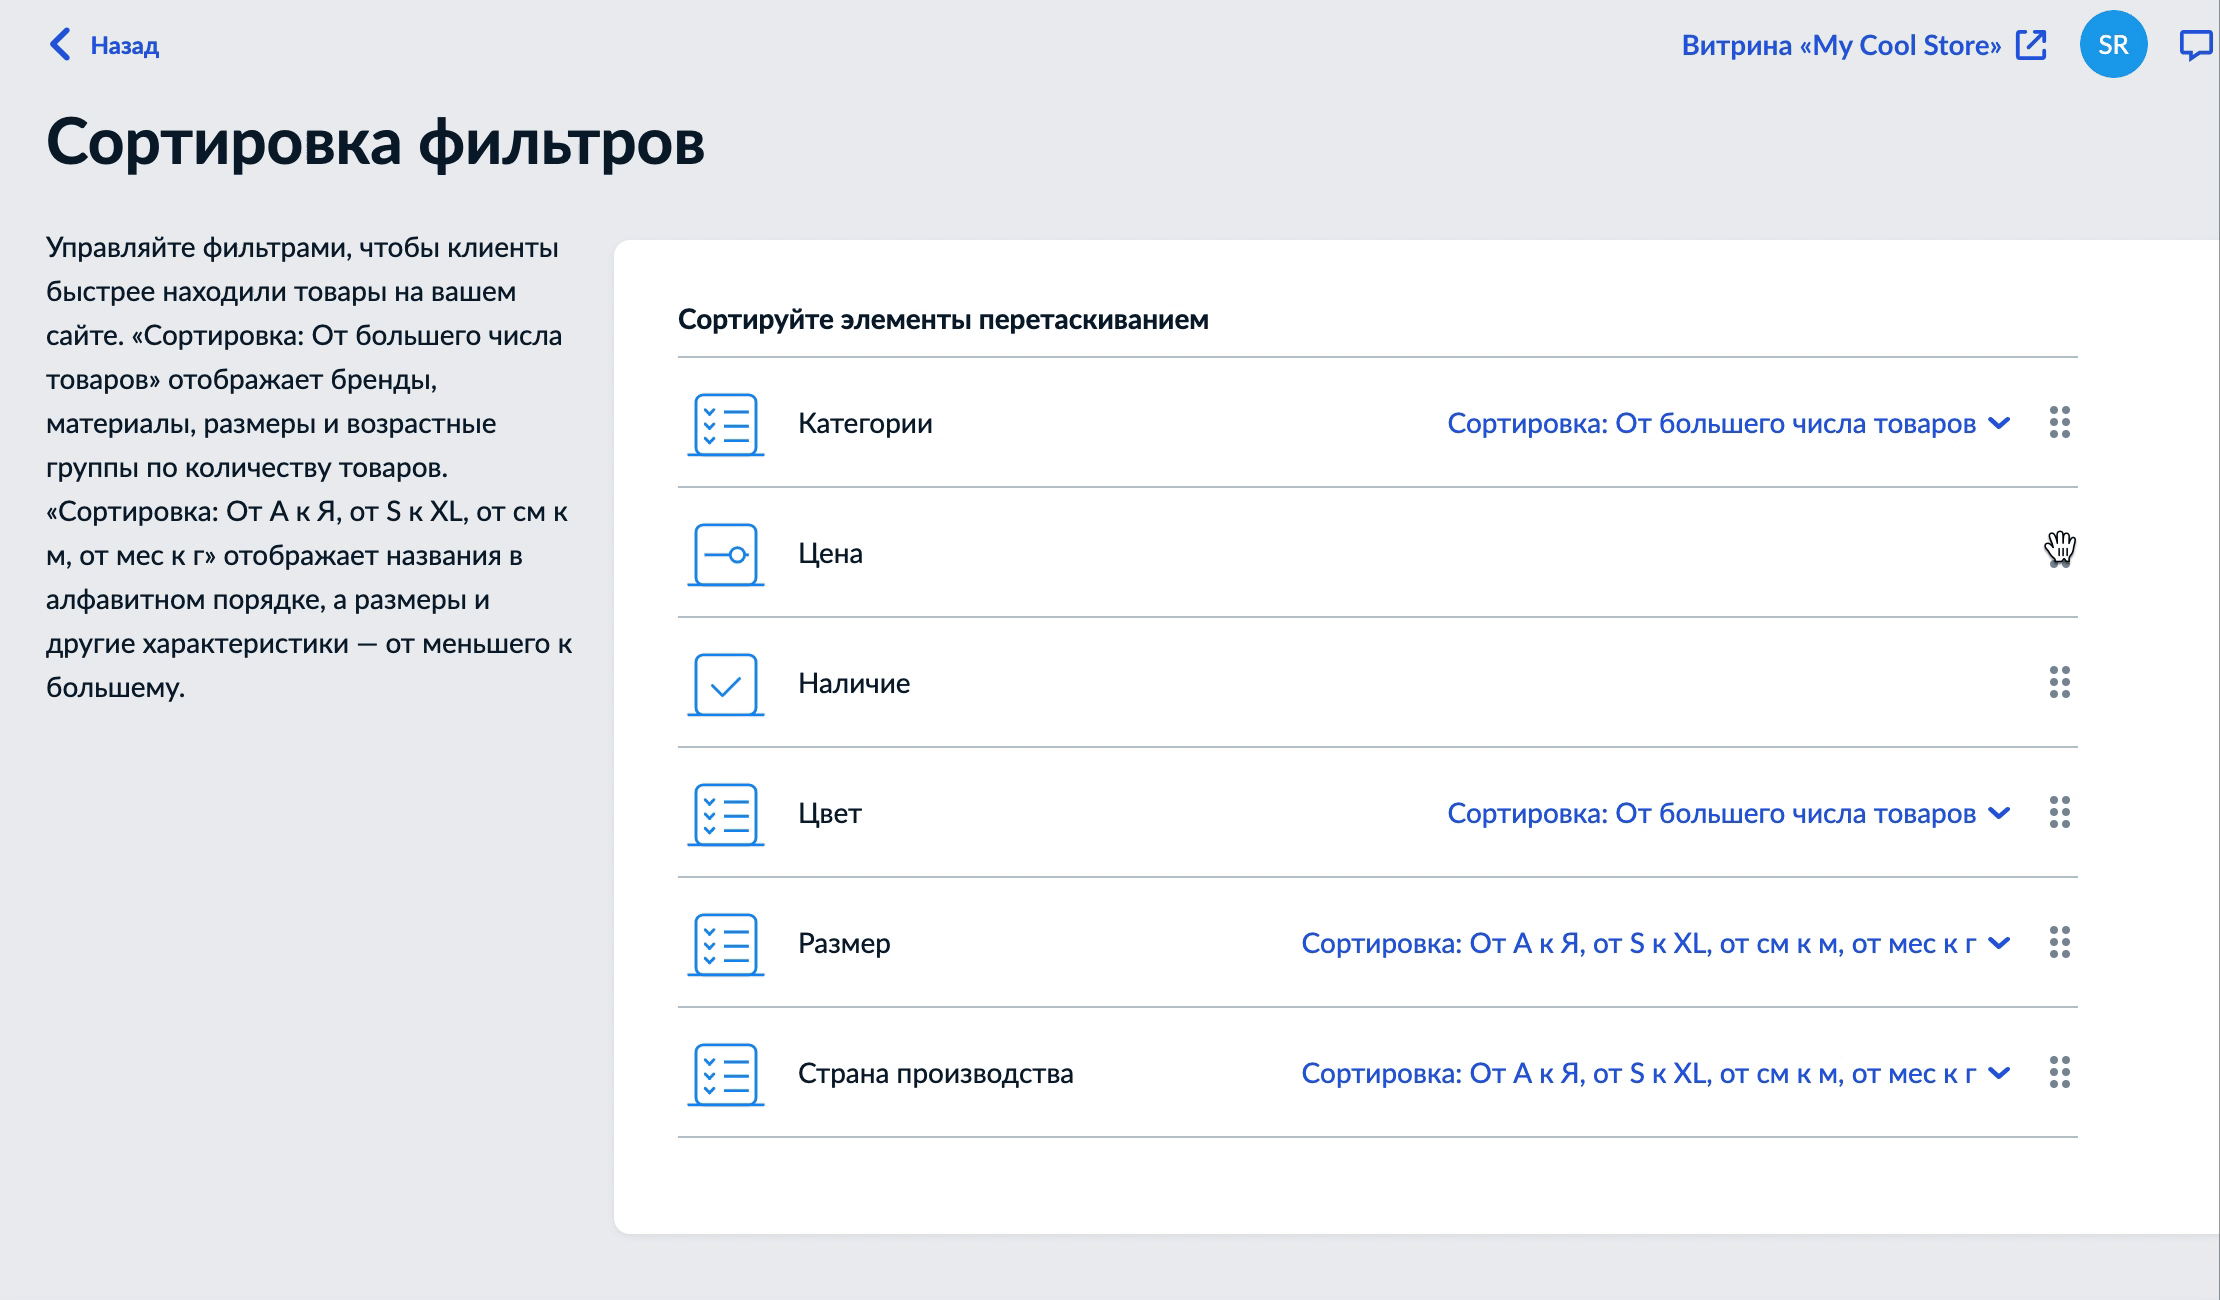This screenshot has height=1300, width=2220.
Task: Go back using the Назад link
Action: tap(103, 45)
